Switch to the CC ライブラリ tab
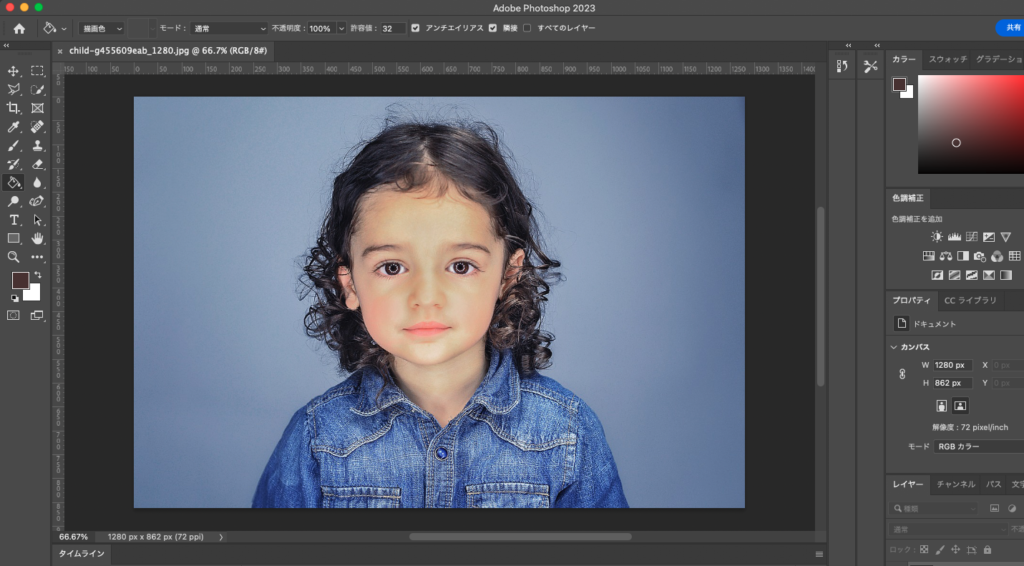Viewport: 1024px width, 566px height. point(970,300)
